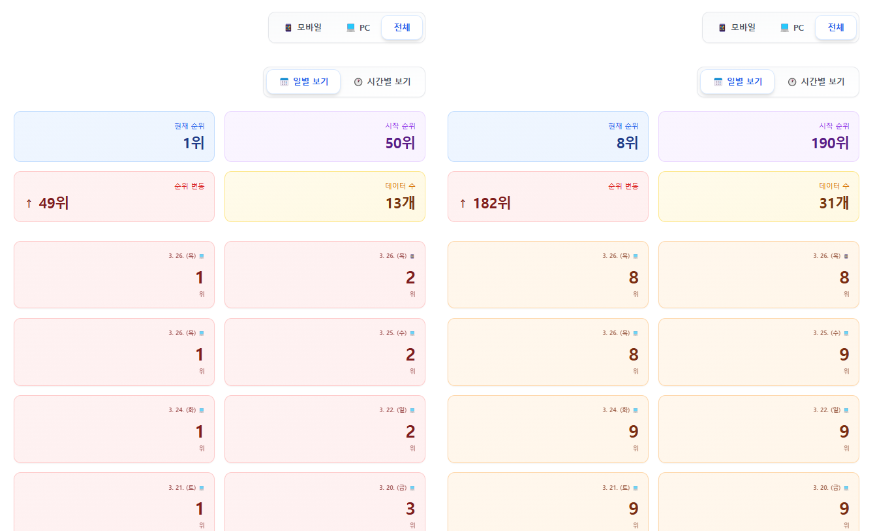Click the 순위 변동 49위 value
Image resolution: width=875 pixels, height=531 pixels.
(54, 203)
